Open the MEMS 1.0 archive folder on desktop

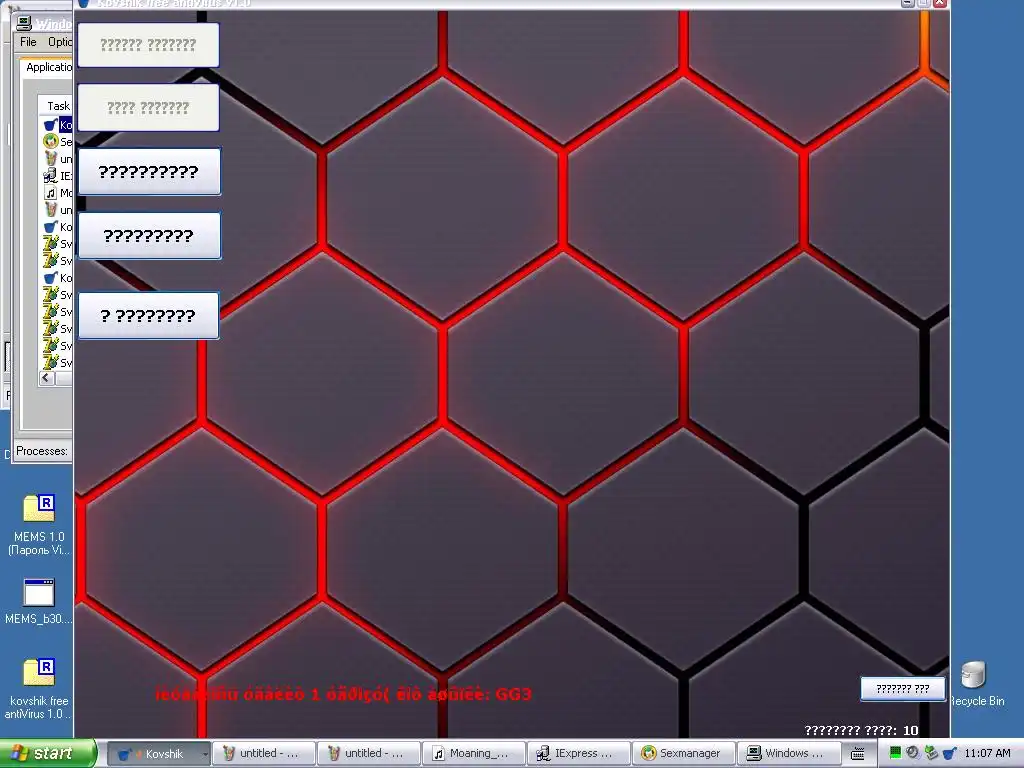pyautogui.click(x=39, y=524)
